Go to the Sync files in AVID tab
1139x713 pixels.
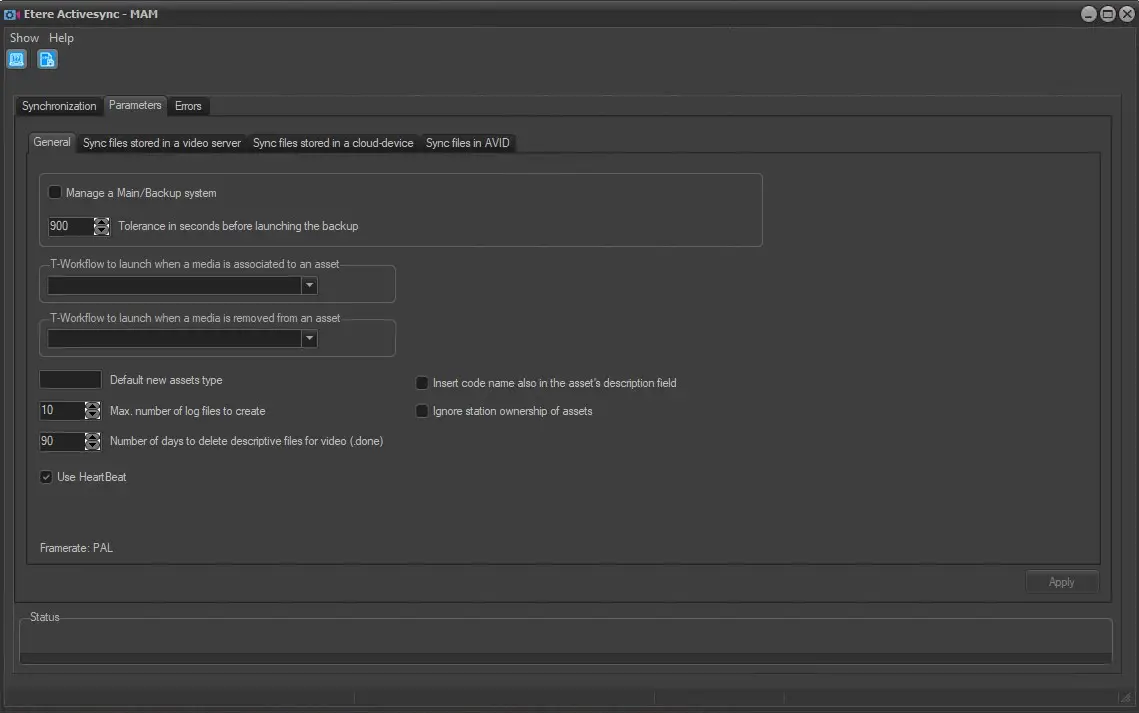pos(467,143)
